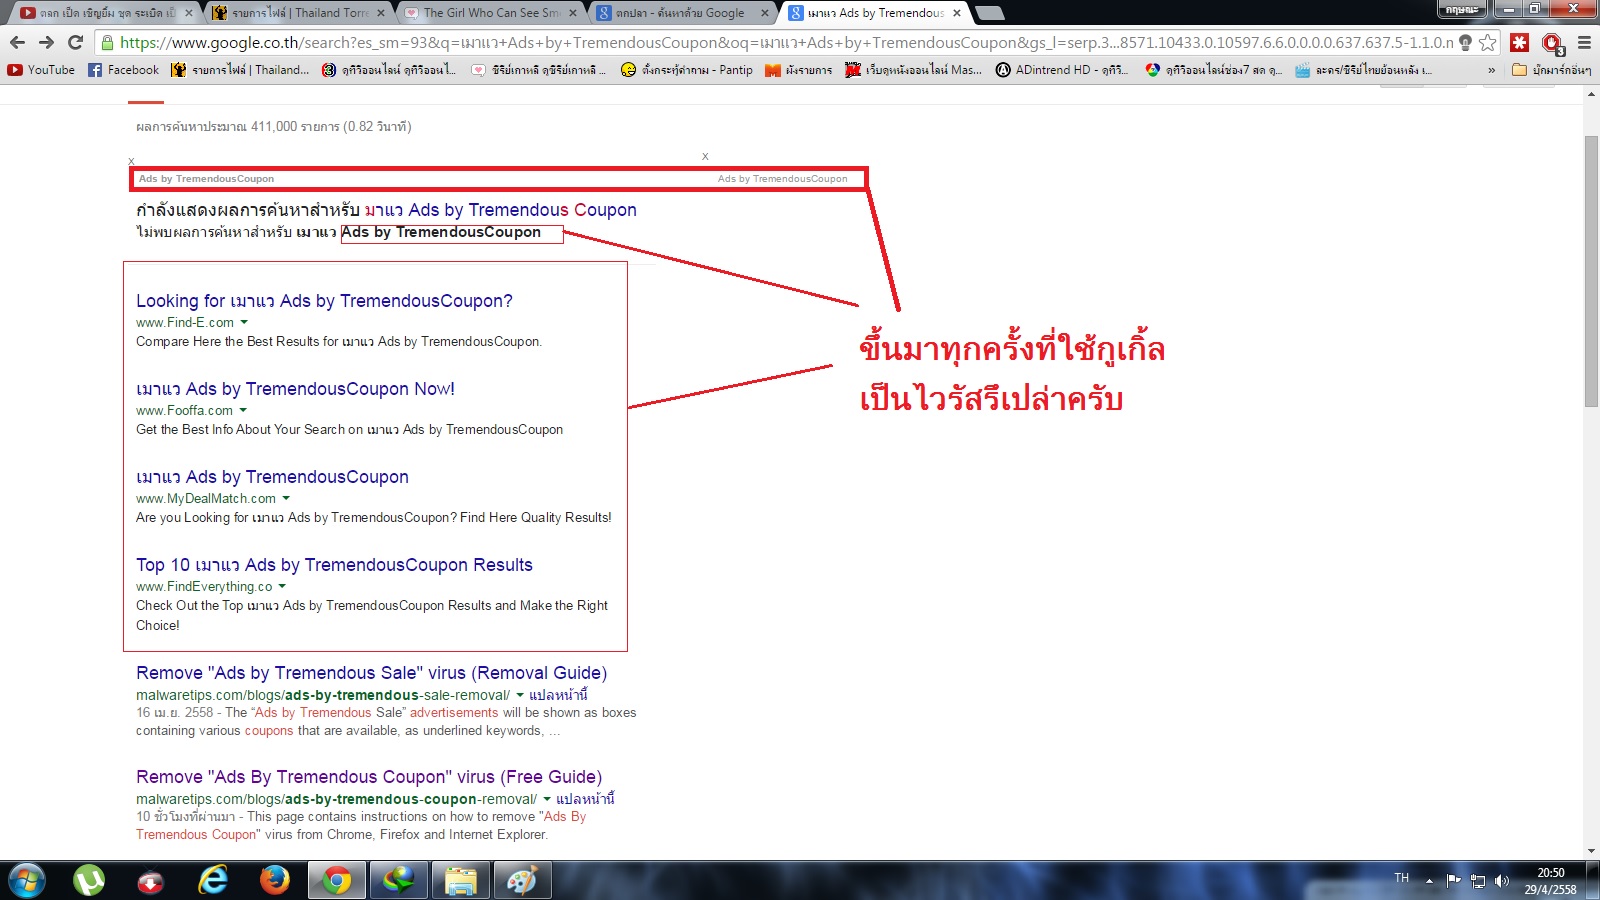Click the forward navigation arrow

(46, 42)
